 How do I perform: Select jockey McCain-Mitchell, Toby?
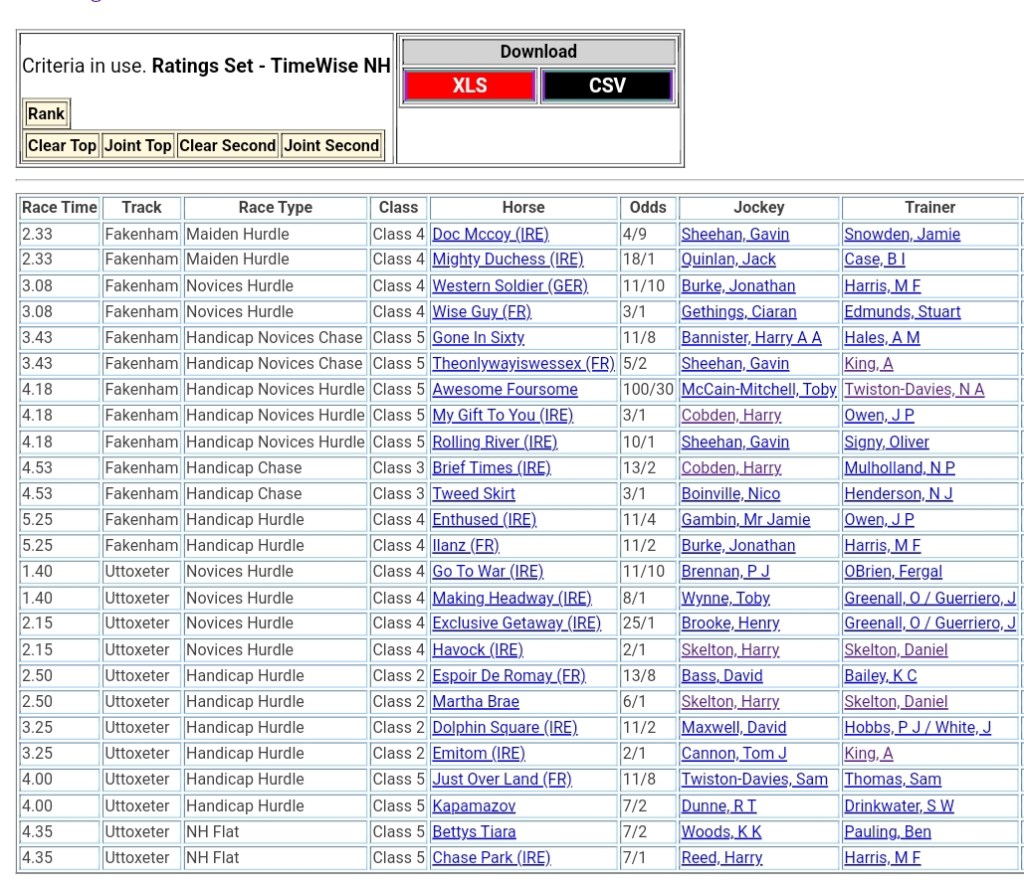point(758,390)
